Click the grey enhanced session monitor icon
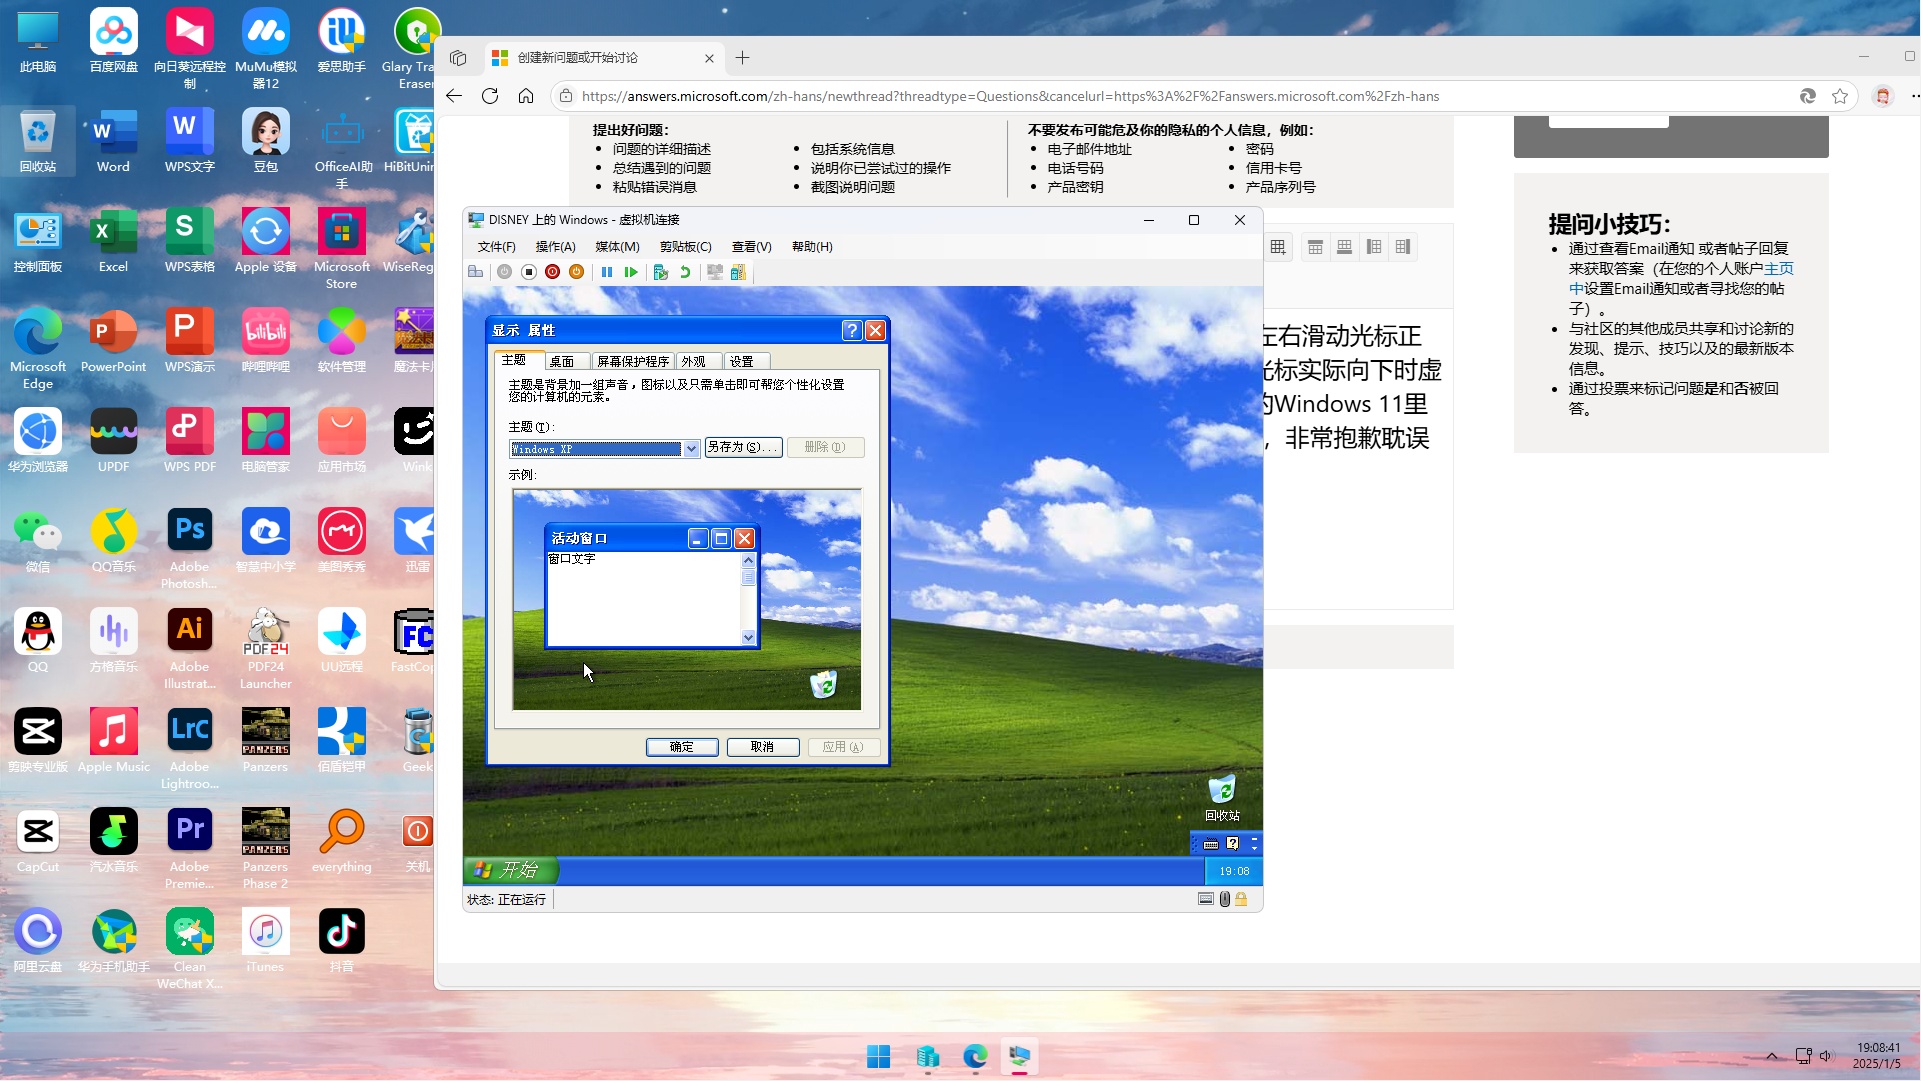This screenshot has width=1921, height=1081. click(715, 272)
